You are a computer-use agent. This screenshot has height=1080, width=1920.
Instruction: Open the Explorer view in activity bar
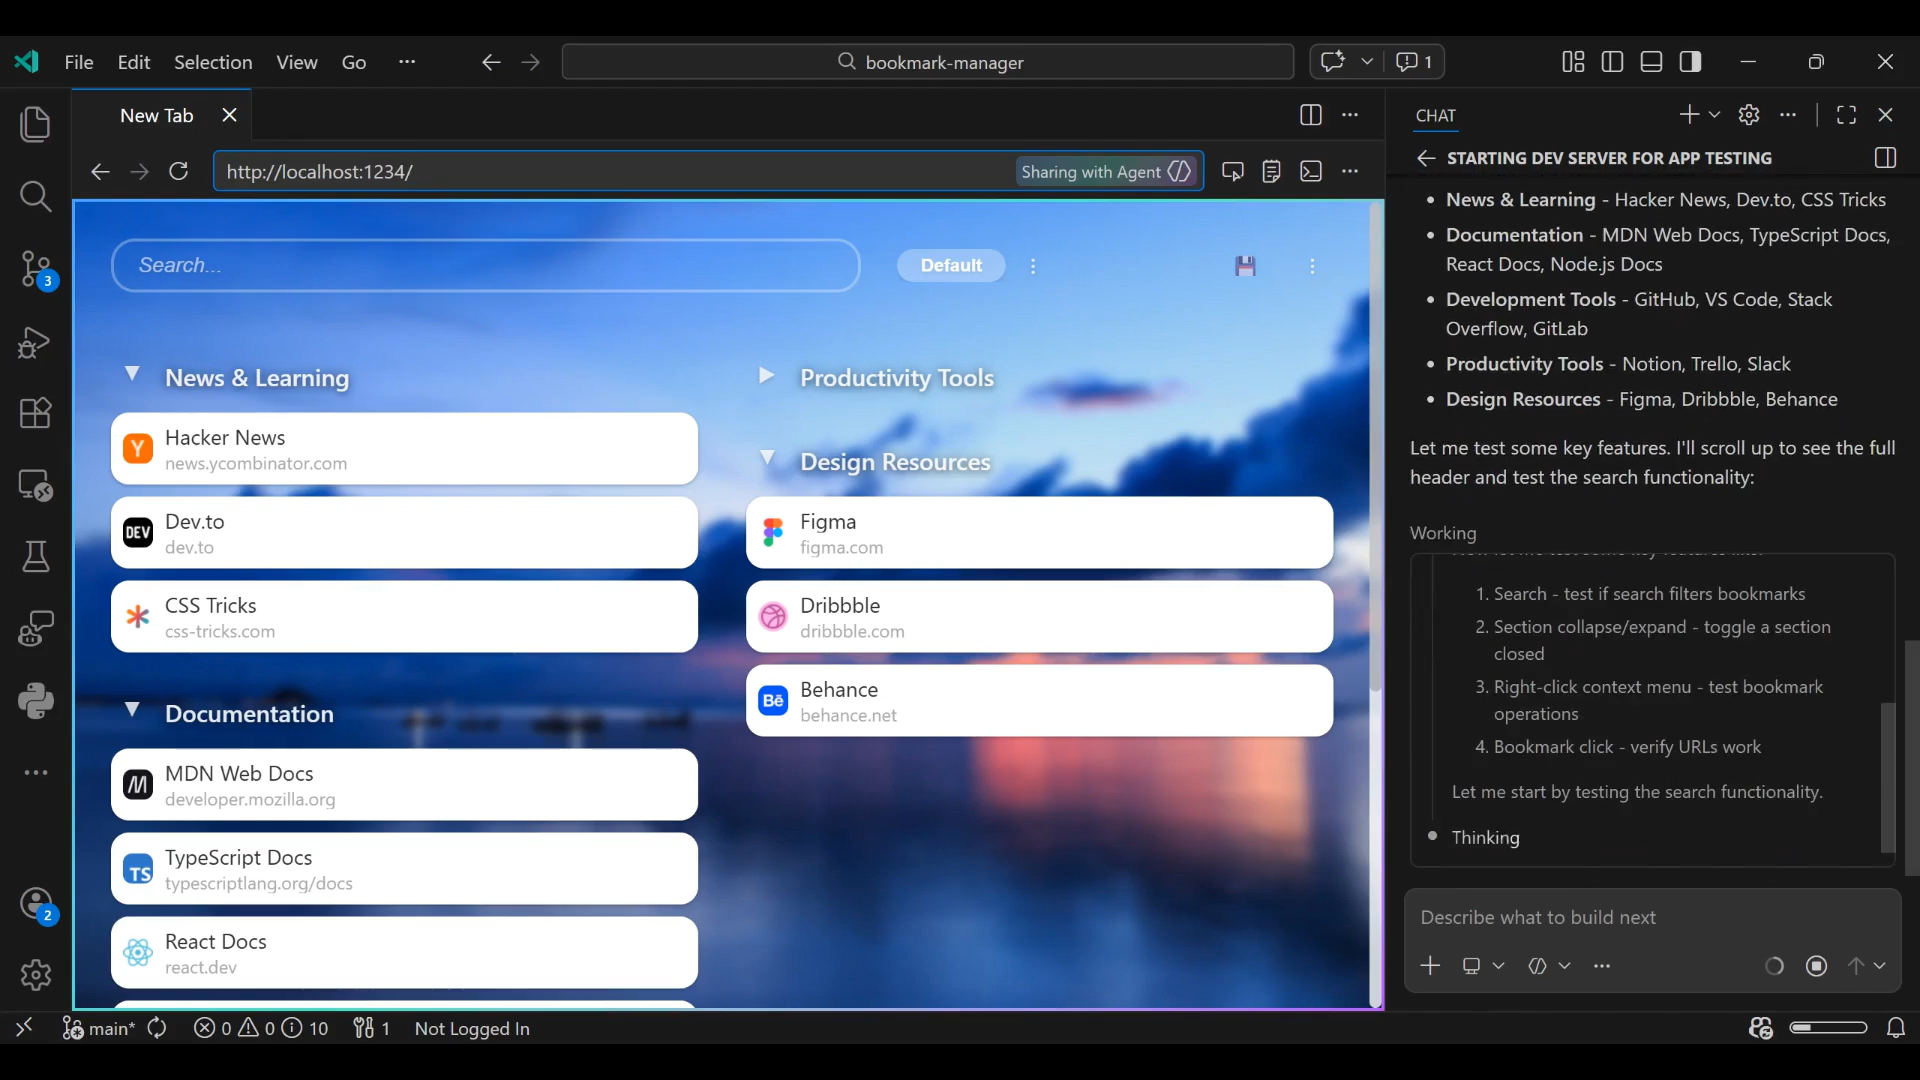35,124
